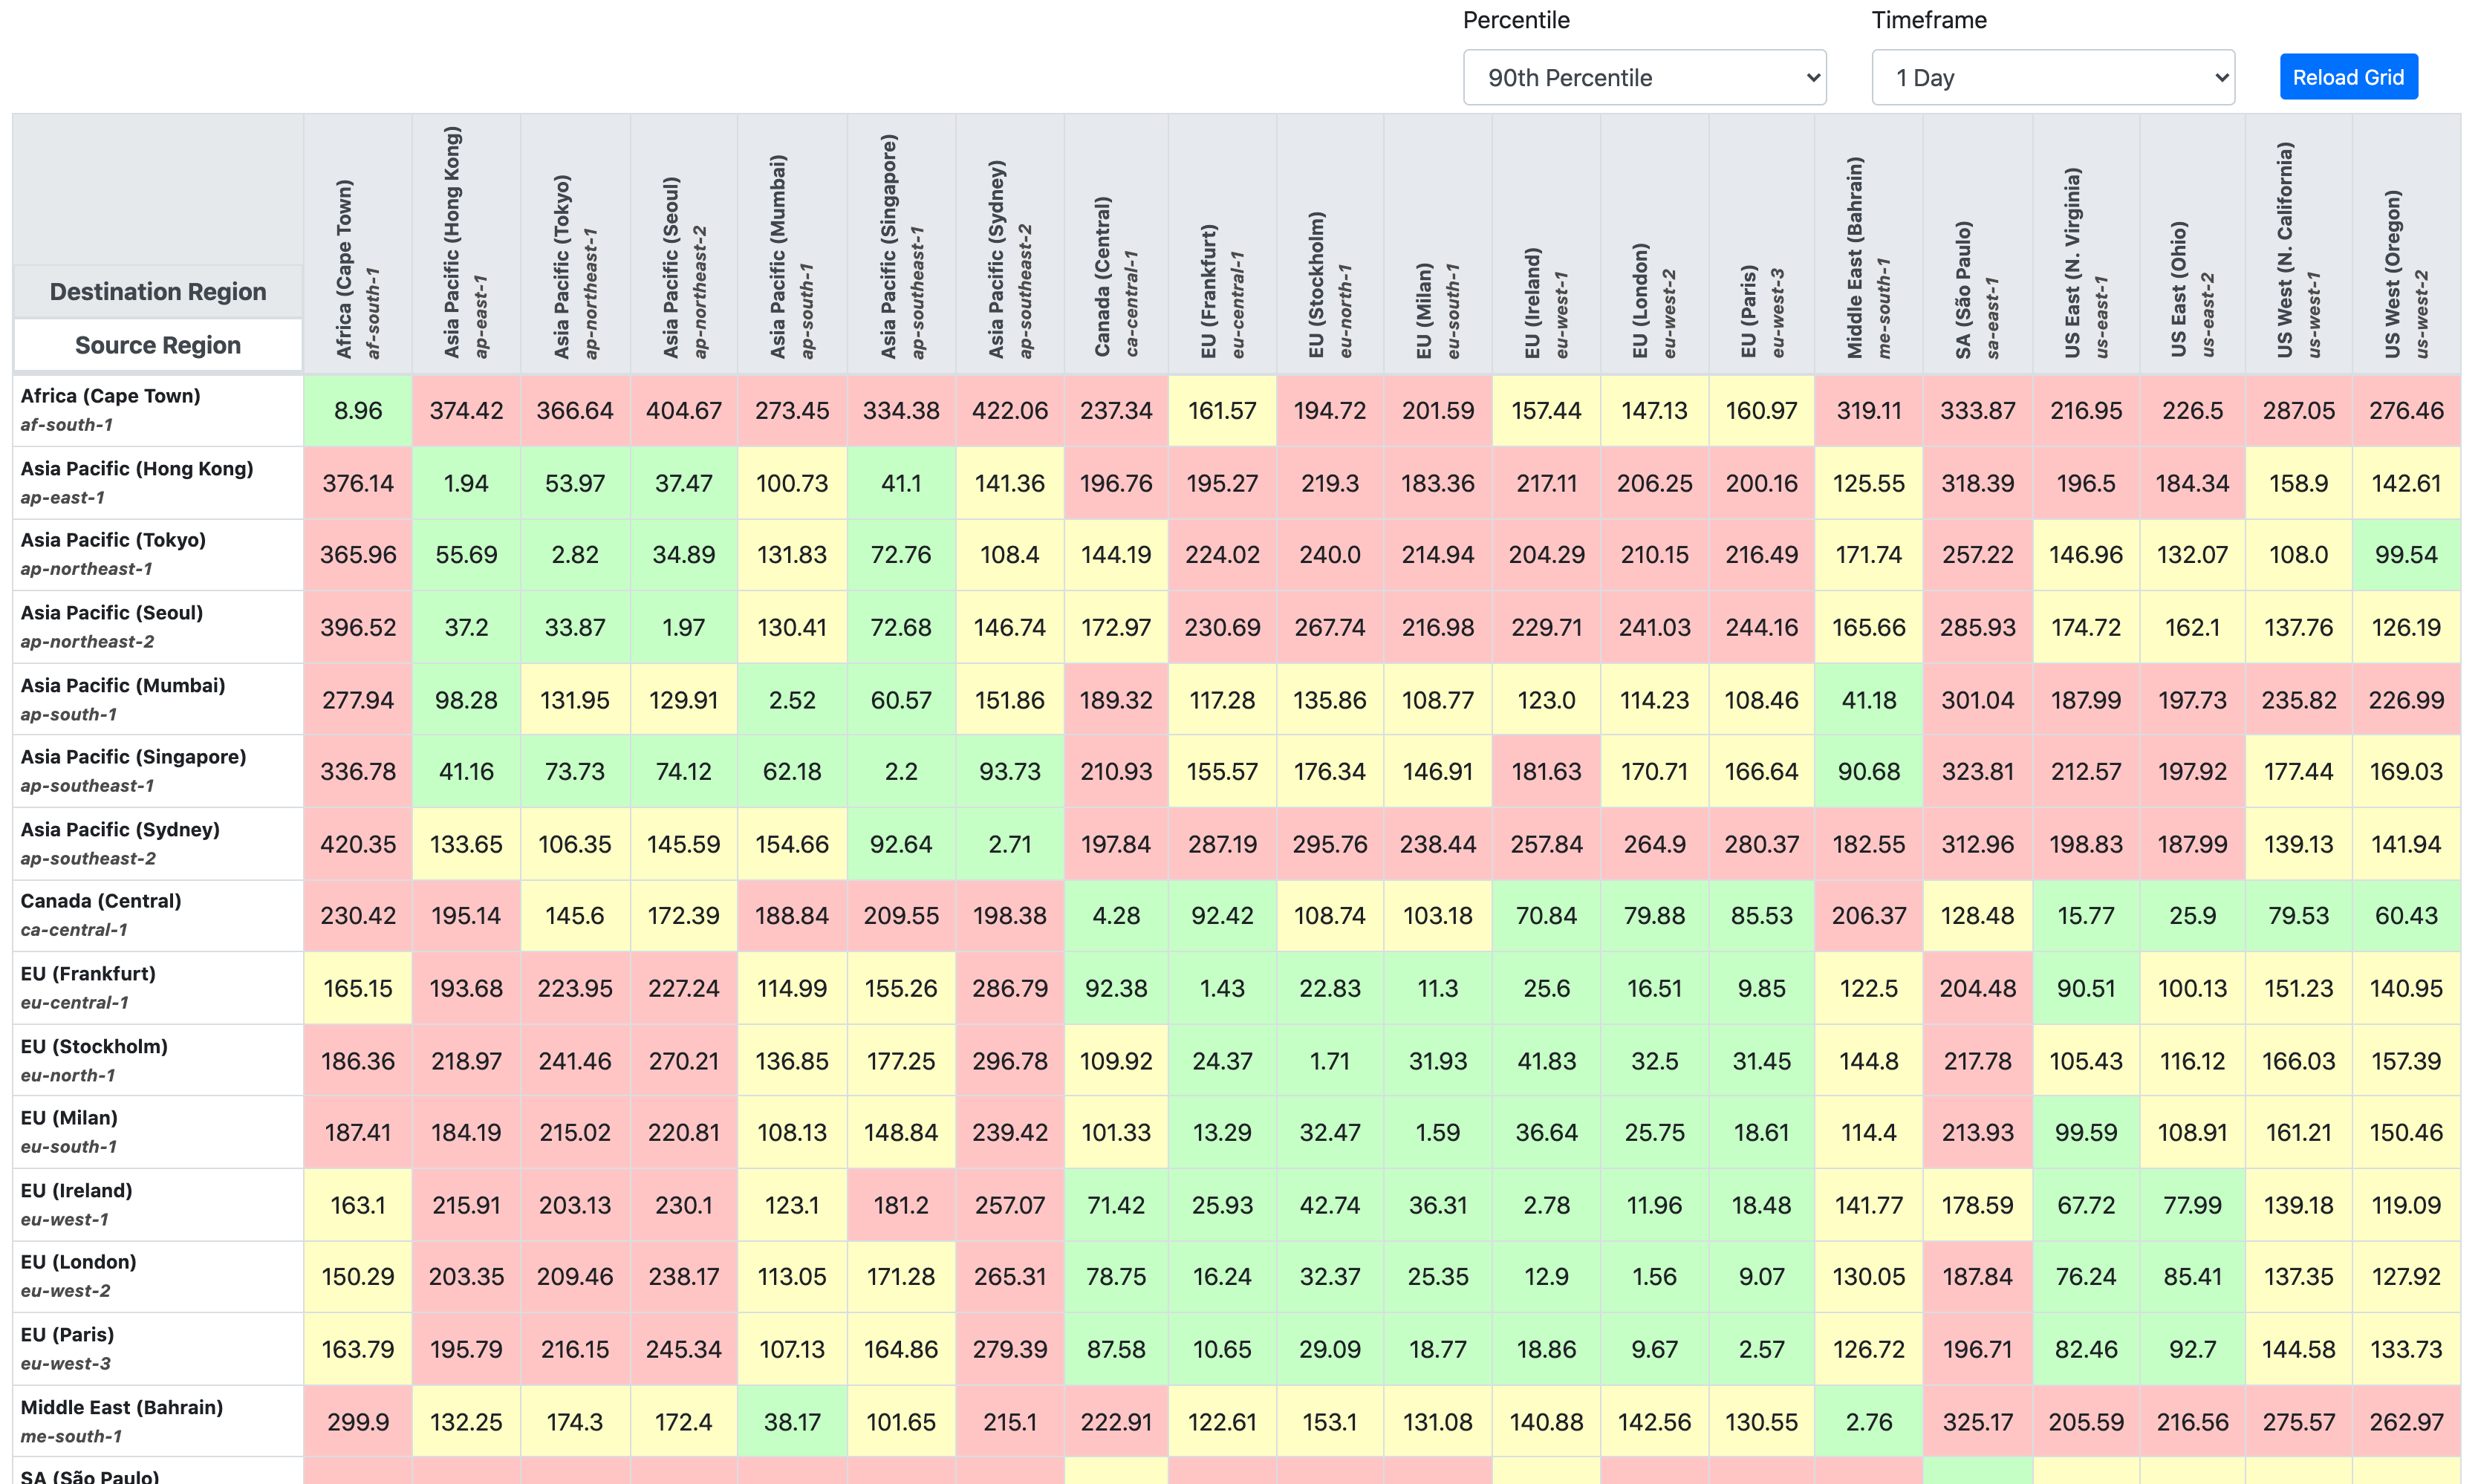Click Destination Region header label
Image resolution: width=2478 pixels, height=1484 pixels.
[x=157, y=291]
